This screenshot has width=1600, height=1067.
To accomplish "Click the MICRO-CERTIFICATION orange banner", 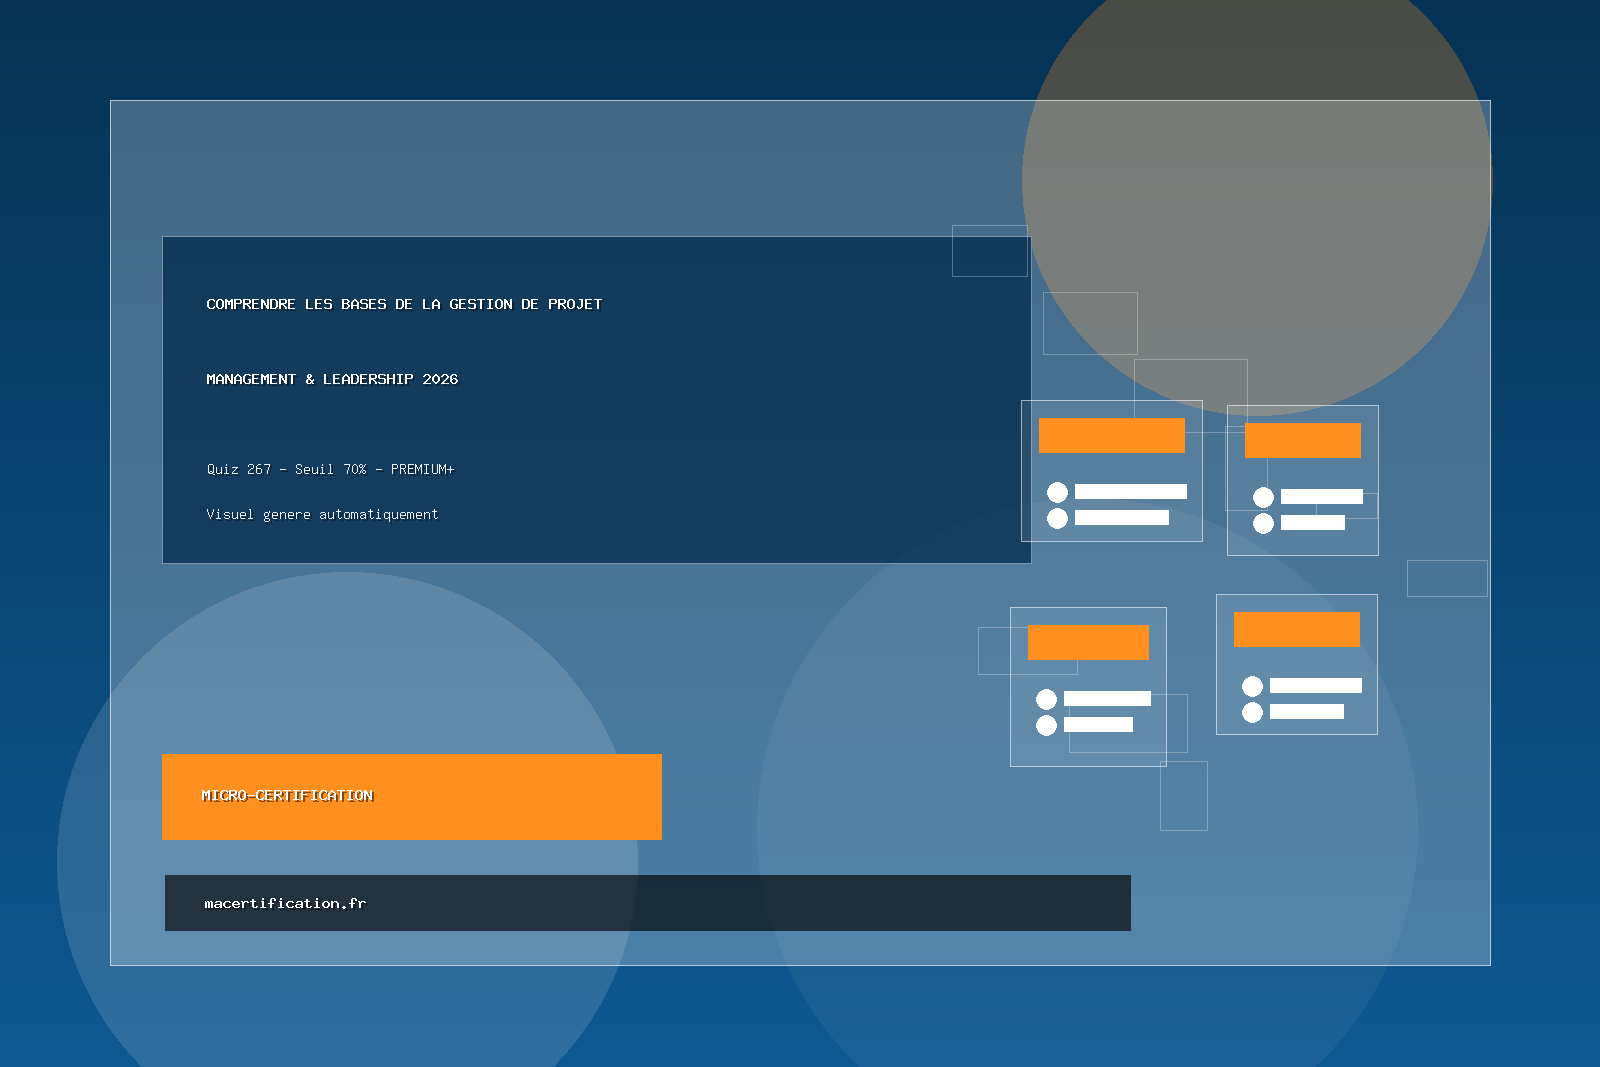I will (411, 796).
